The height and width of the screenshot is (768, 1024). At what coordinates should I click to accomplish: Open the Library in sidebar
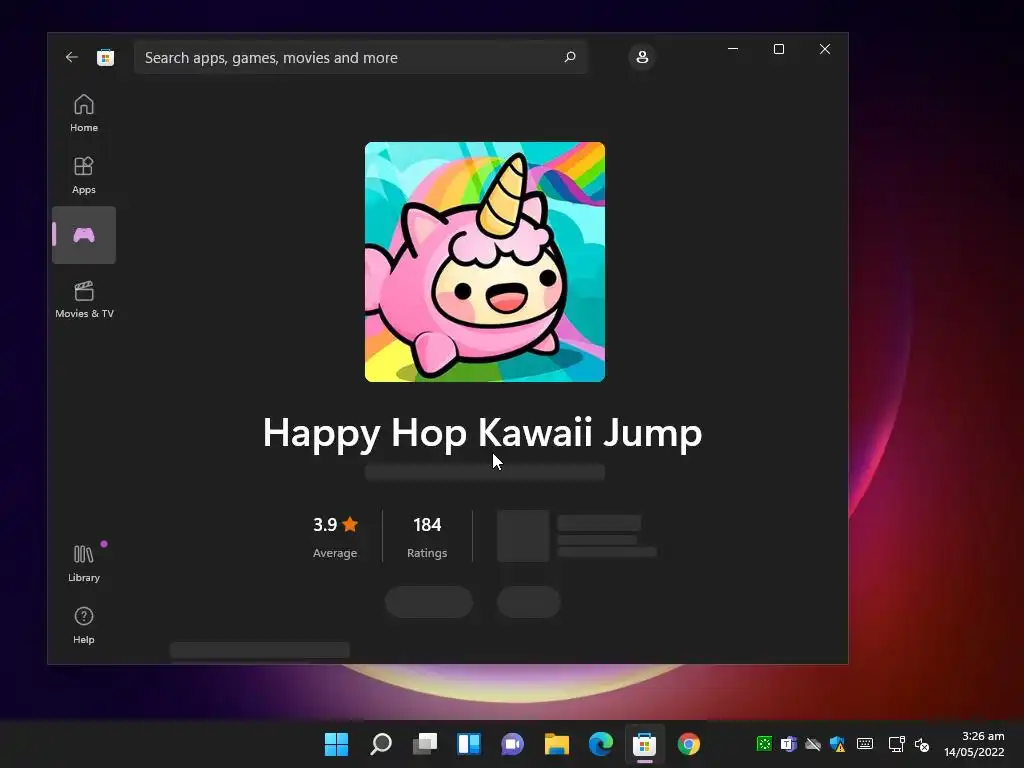click(x=84, y=563)
